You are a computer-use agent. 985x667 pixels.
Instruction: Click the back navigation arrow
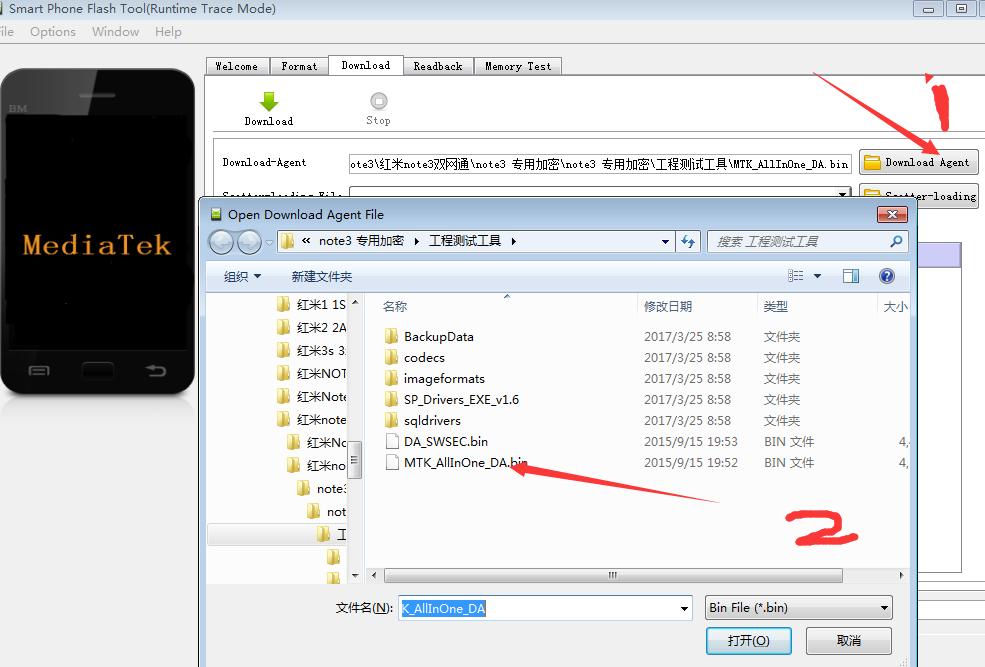click(x=221, y=241)
